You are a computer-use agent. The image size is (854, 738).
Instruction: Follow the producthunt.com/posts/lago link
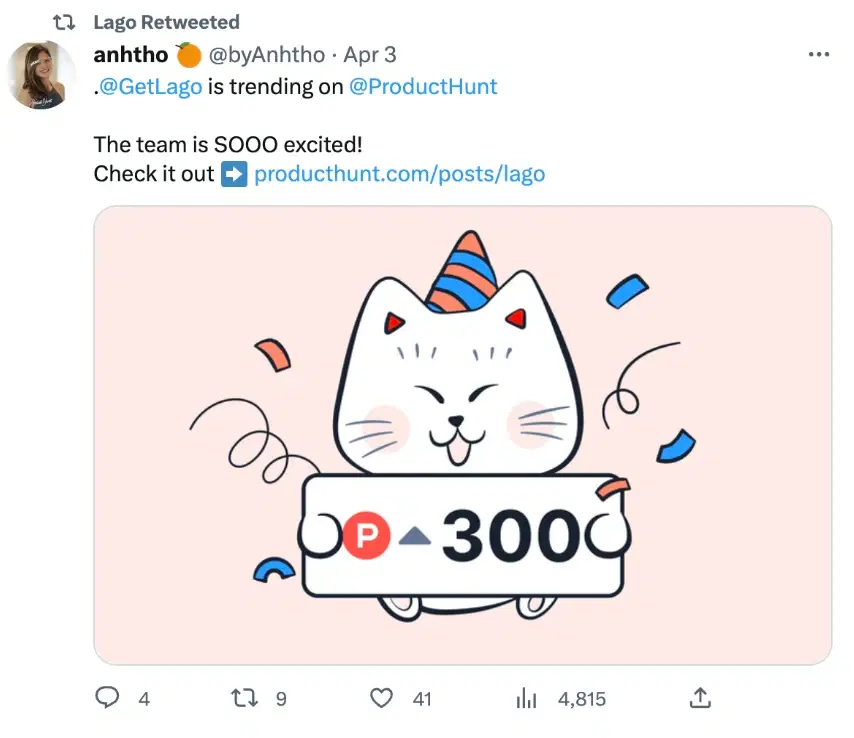point(400,173)
